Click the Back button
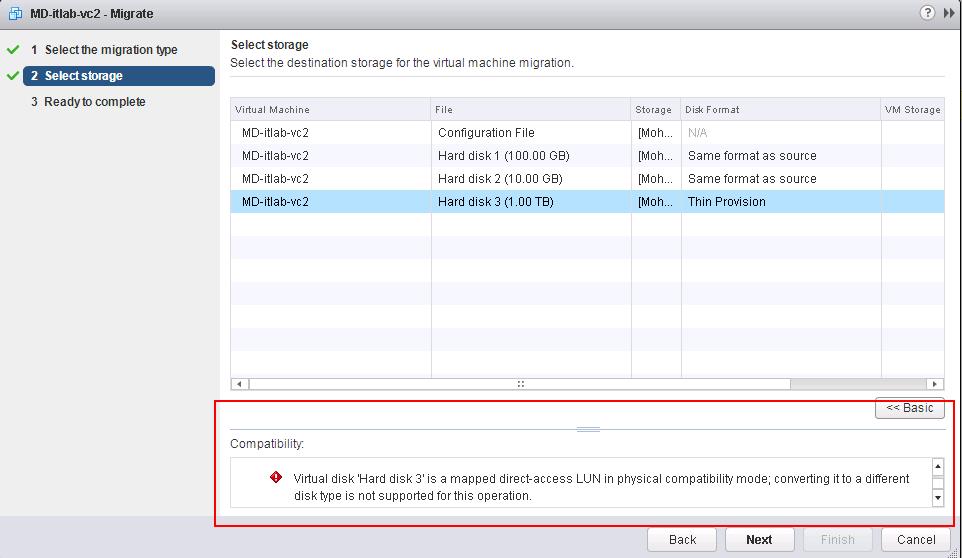This screenshot has width=962, height=558. click(682, 540)
